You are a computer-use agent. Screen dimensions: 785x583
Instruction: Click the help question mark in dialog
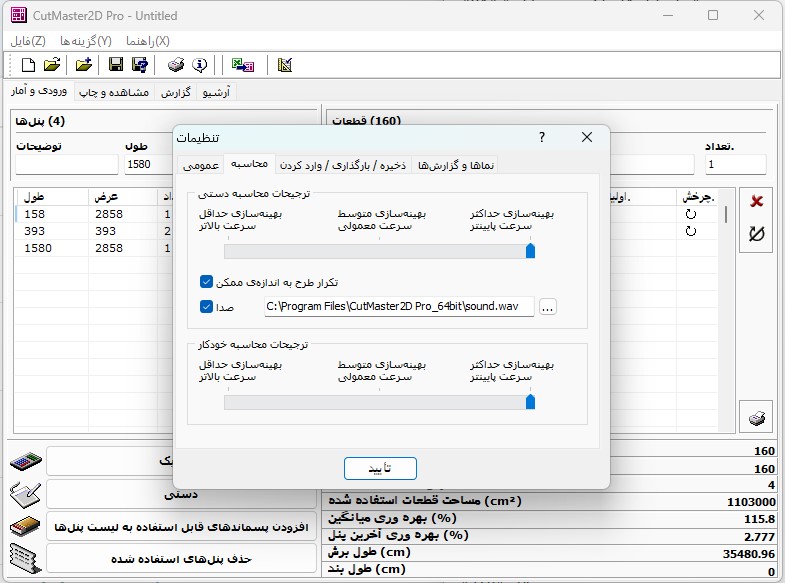(542, 137)
